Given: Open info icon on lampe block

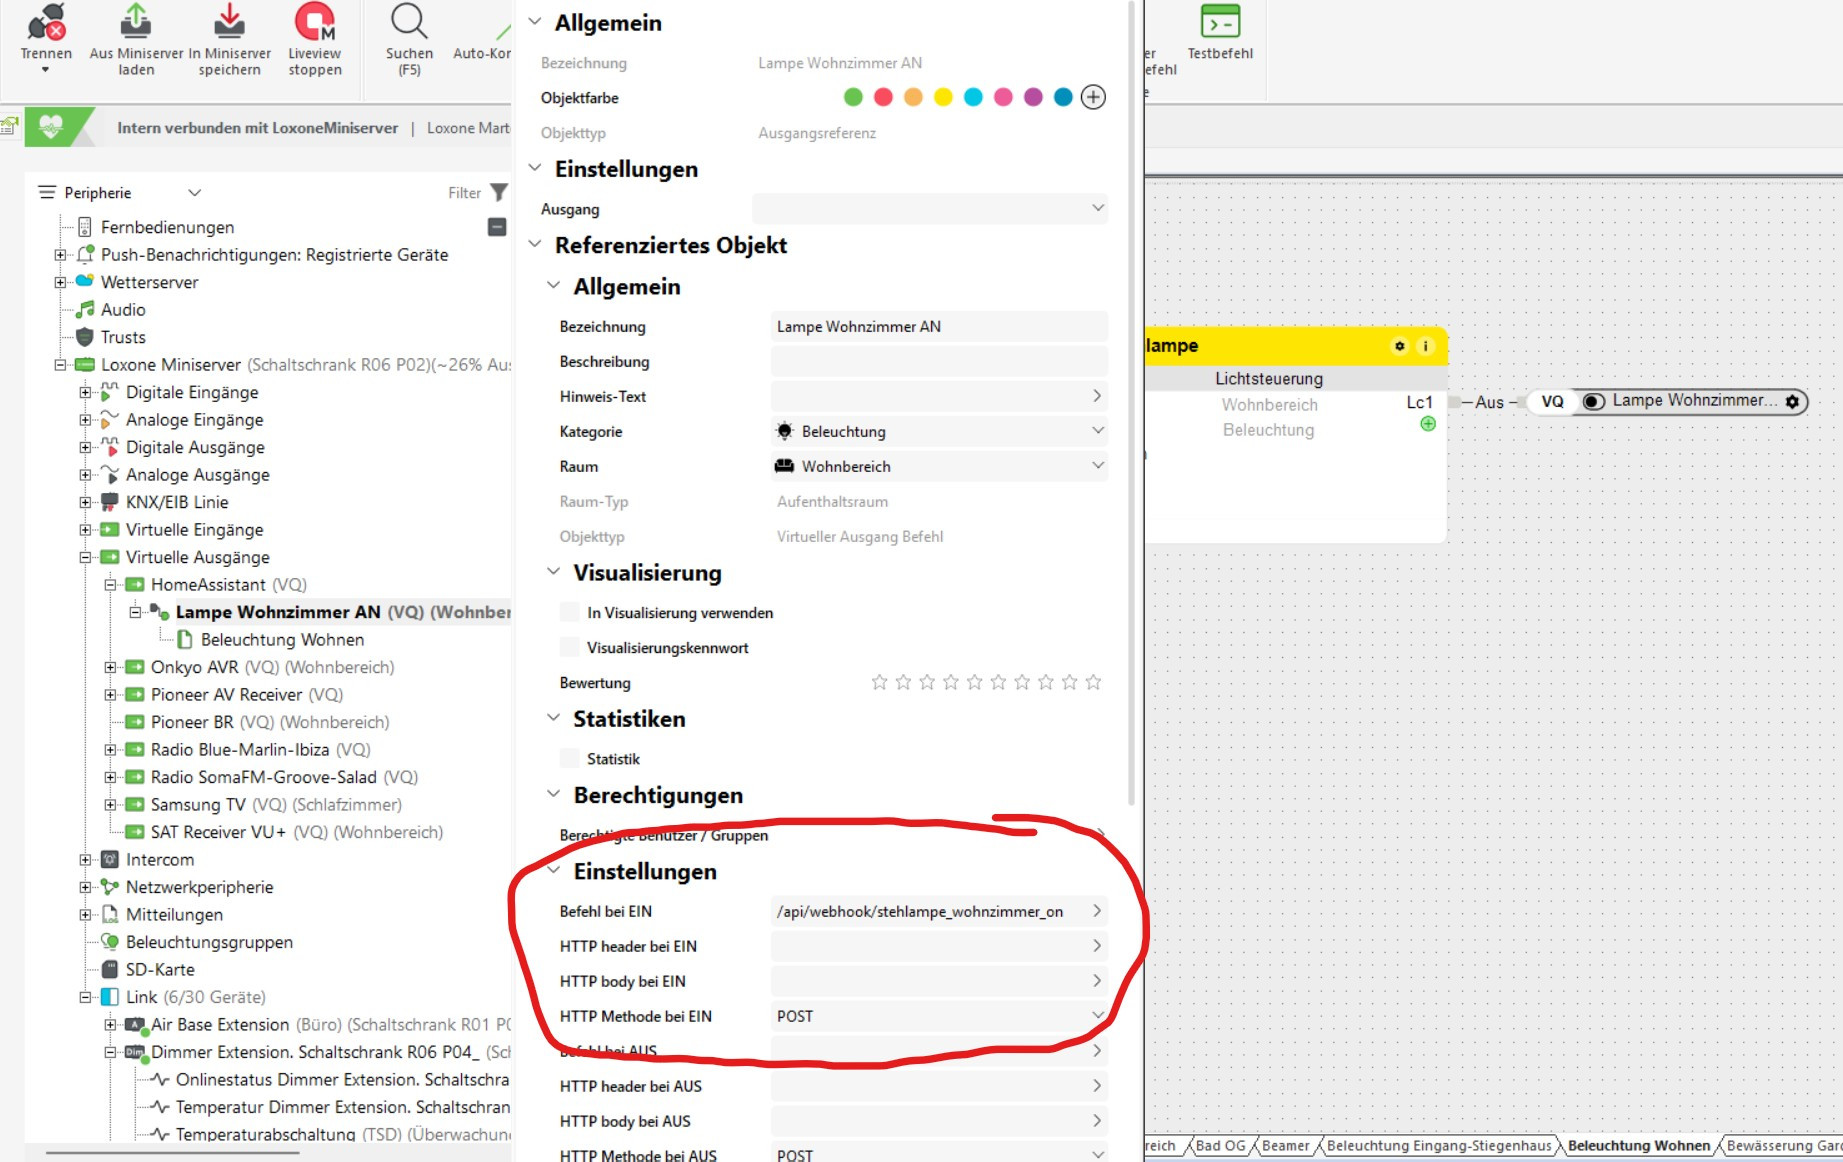Looking at the screenshot, I should tap(1425, 346).
